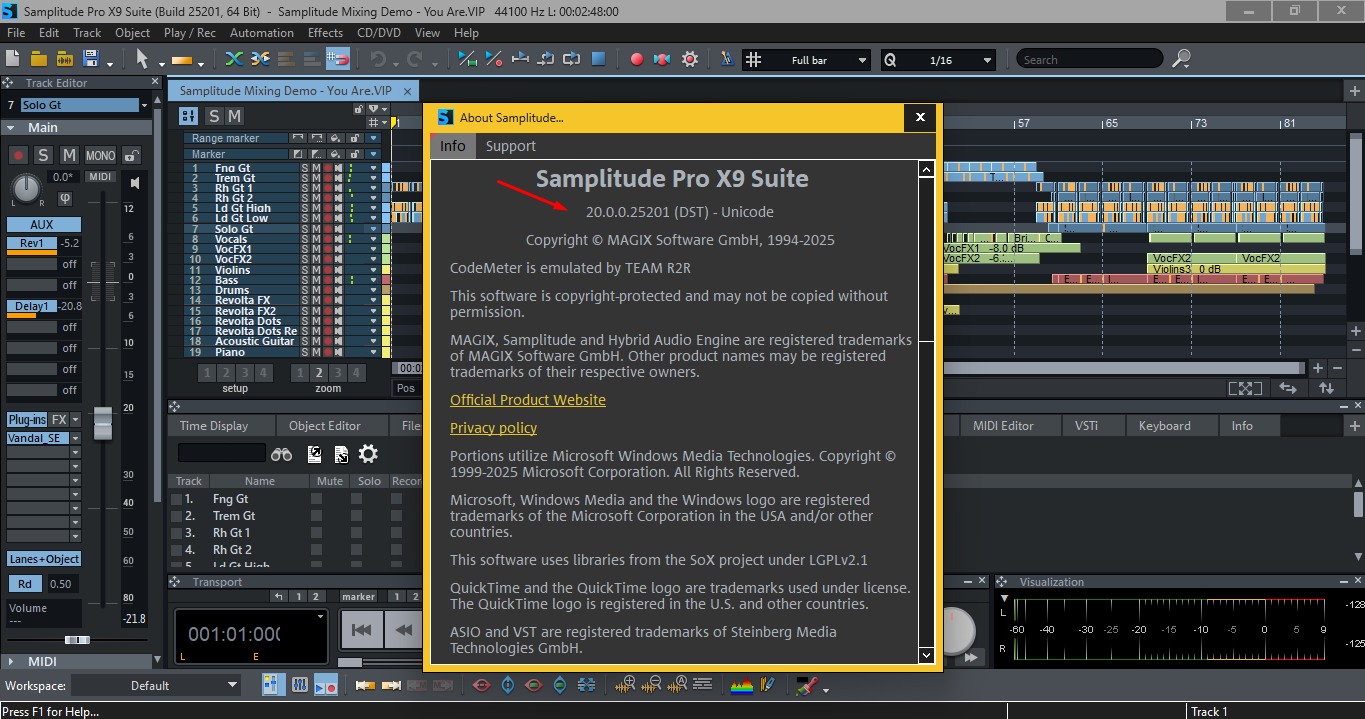Open the Privacy policy link

click(x=493, y=428)
